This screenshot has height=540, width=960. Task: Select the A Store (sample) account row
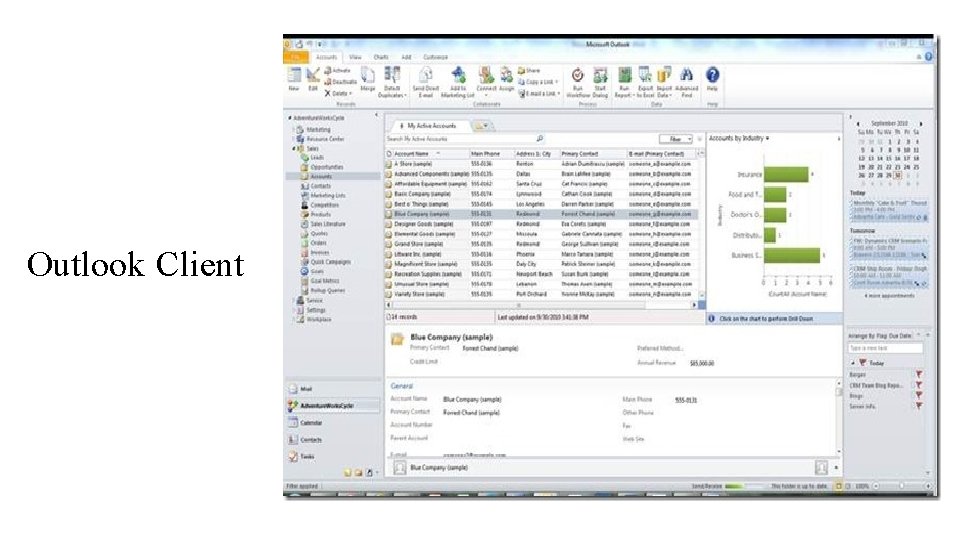tap(542, 164)
